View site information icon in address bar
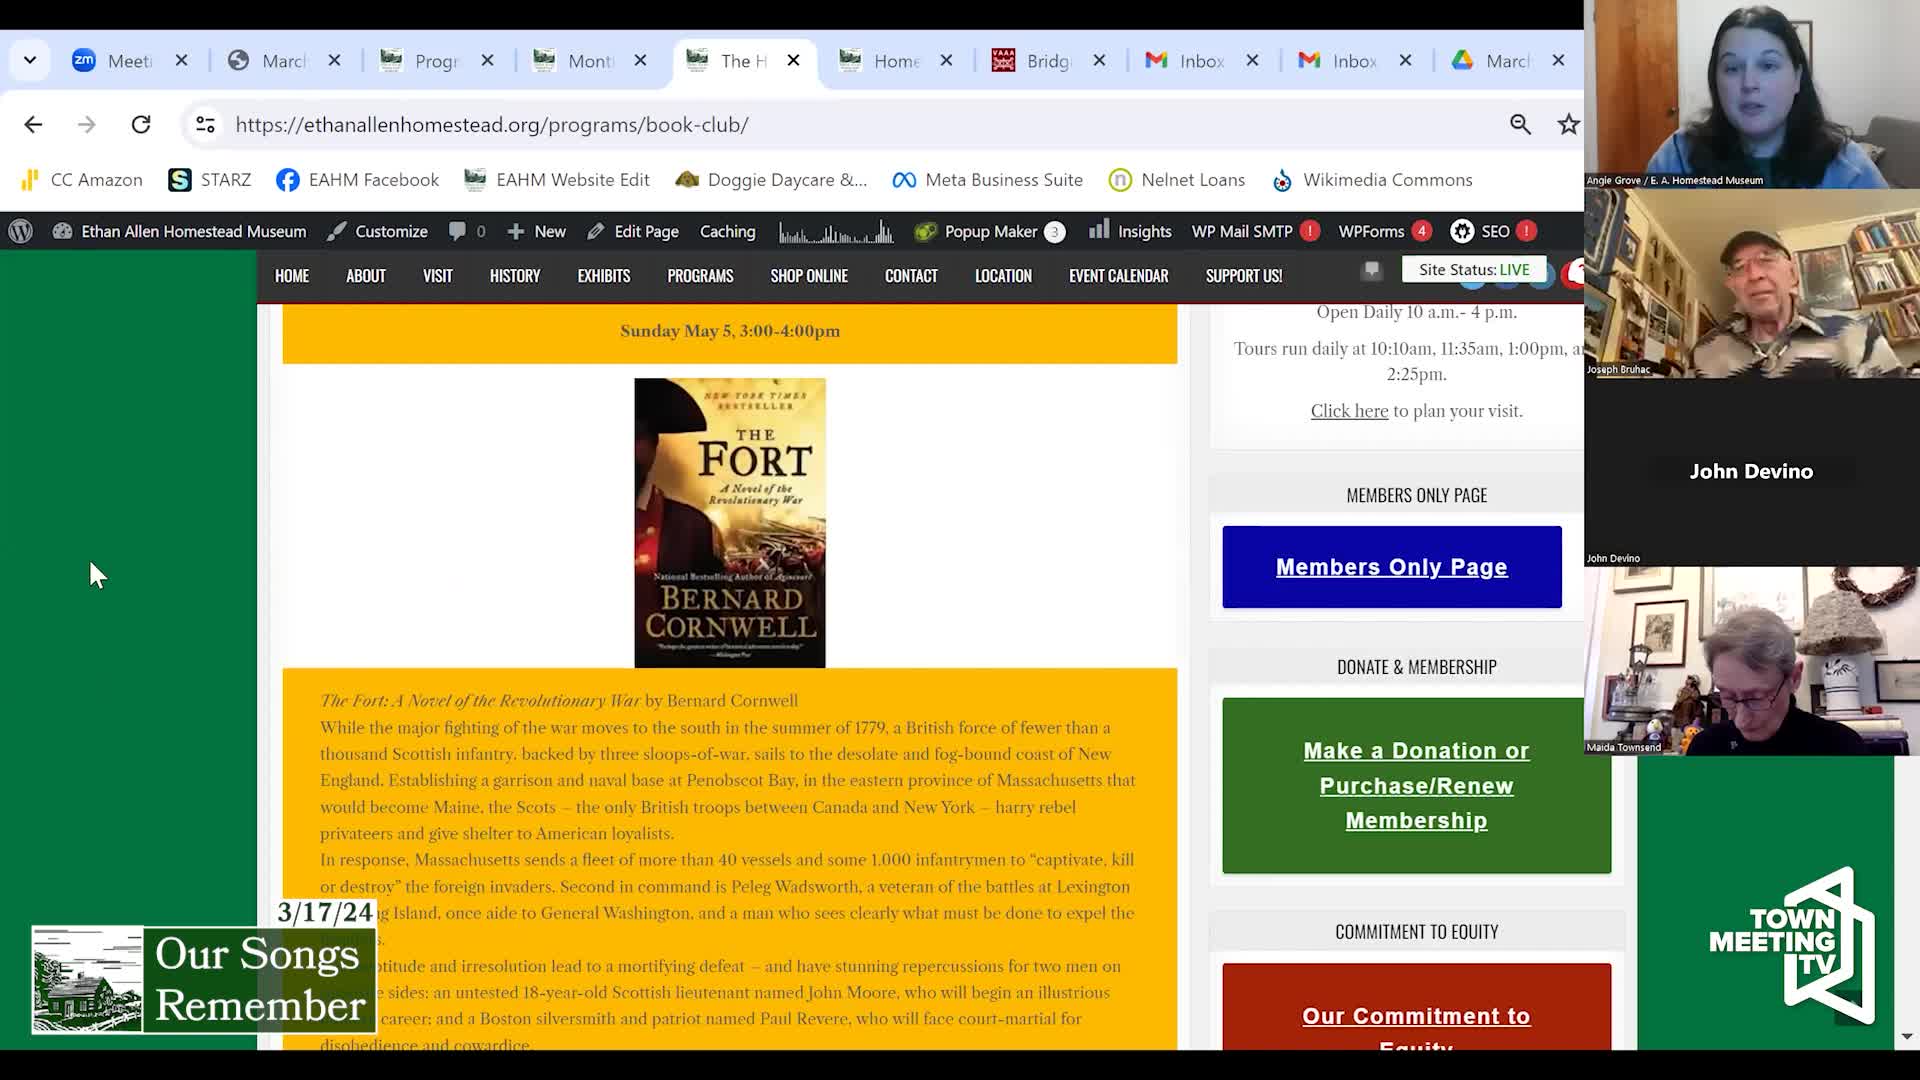The height and width of the screenshot is (1080, 1920). click(x=205, y=124)
